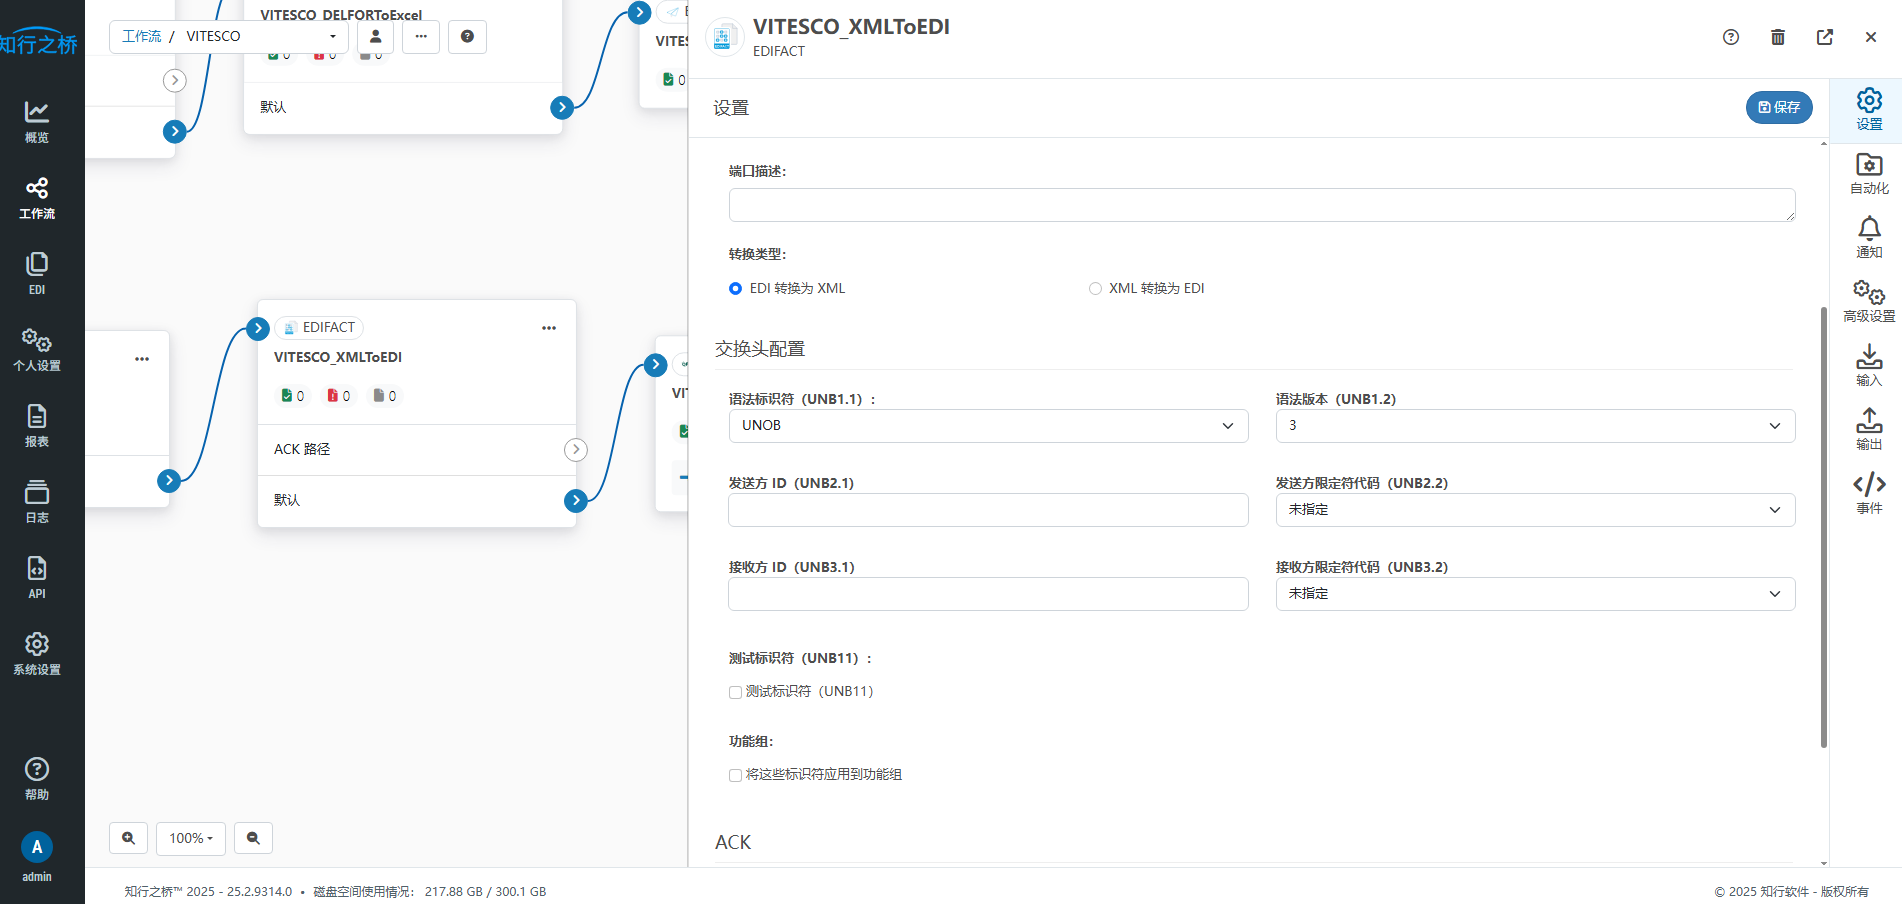
Task: Open the 语法版本 (UNB1.2) dropdown
Action: click(1534, 426)
